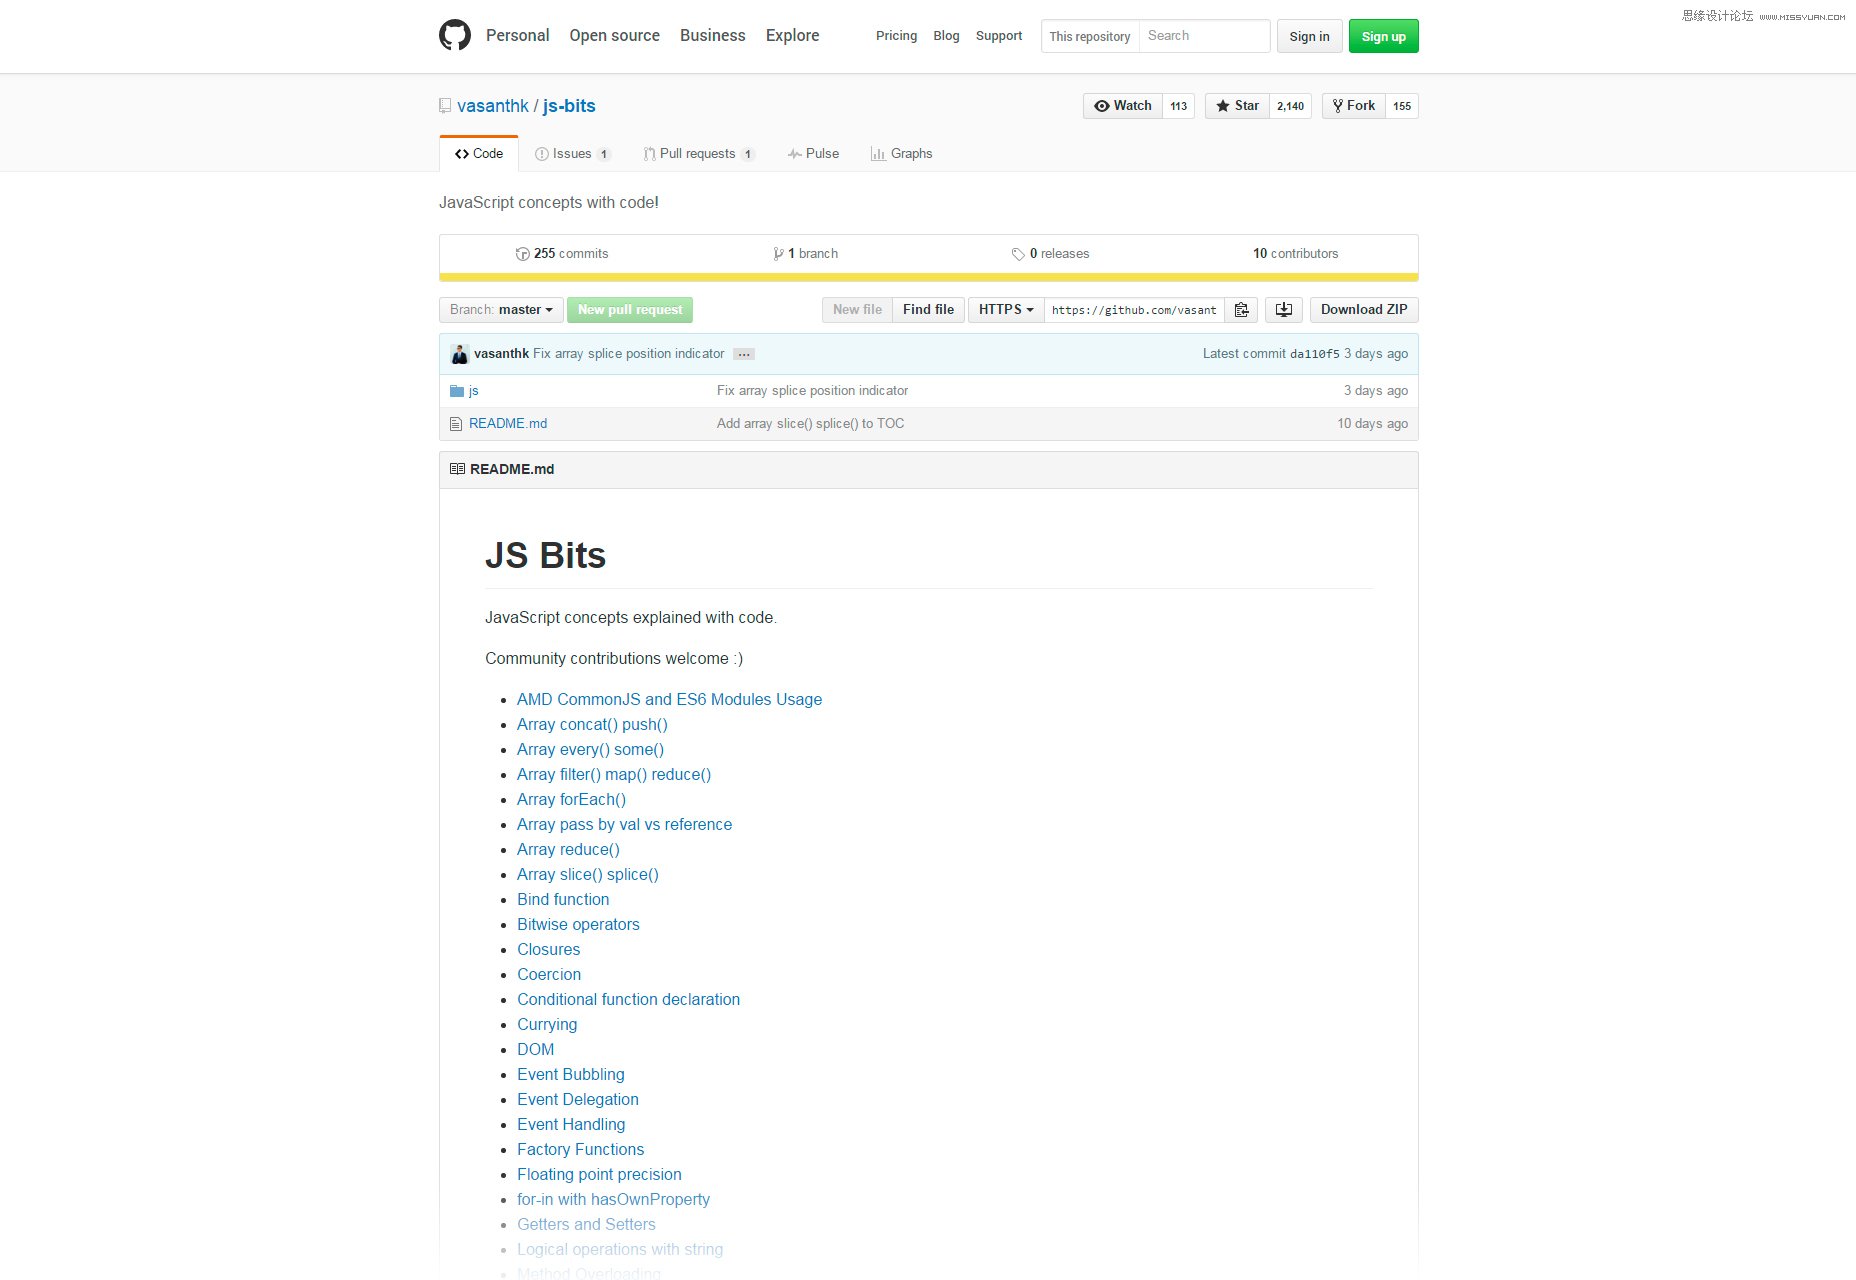Open Explore in top navigation
1856x1280 pixels.
click(793, 36)
